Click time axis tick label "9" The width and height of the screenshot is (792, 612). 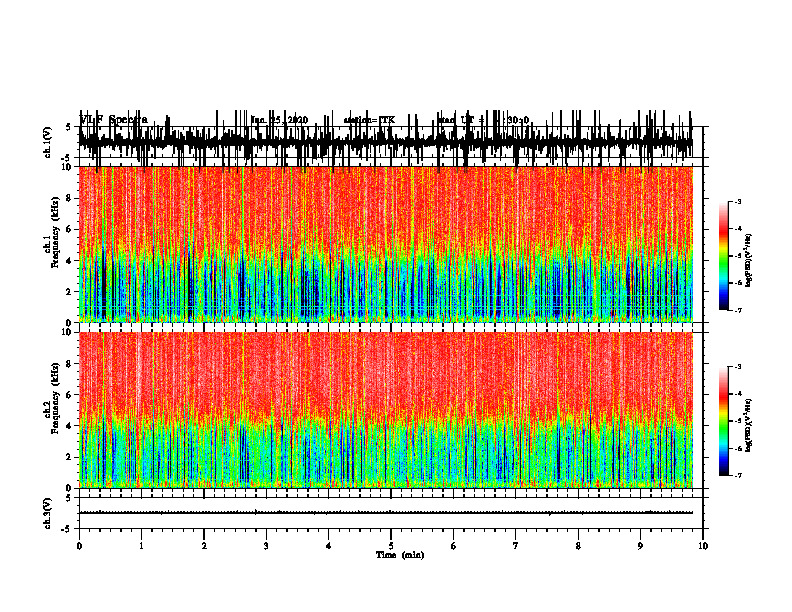tap(640, 546)
